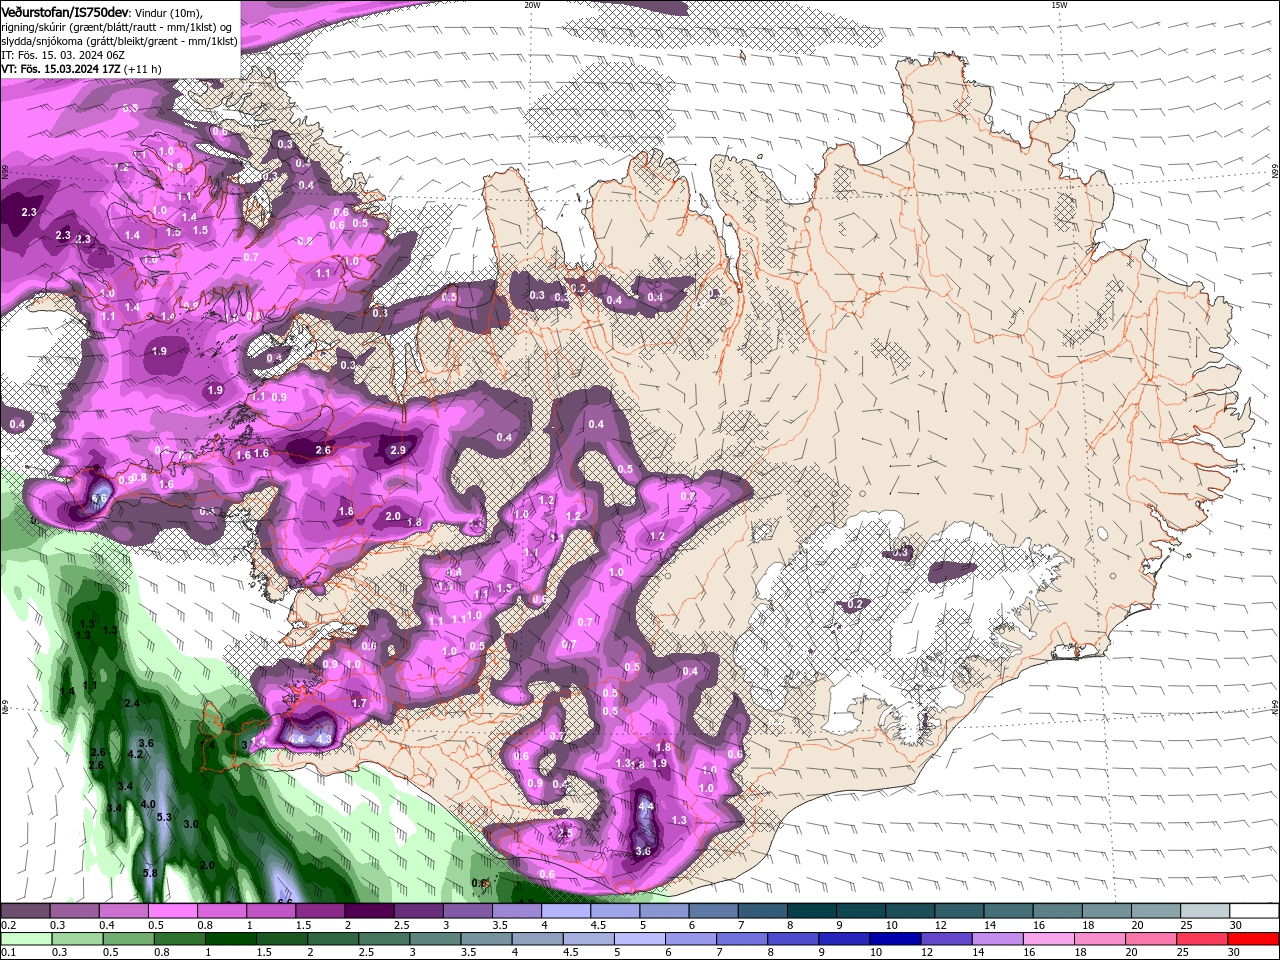
Task: Click the '1.7' snowfall value on the map
Action: [359, 704]
